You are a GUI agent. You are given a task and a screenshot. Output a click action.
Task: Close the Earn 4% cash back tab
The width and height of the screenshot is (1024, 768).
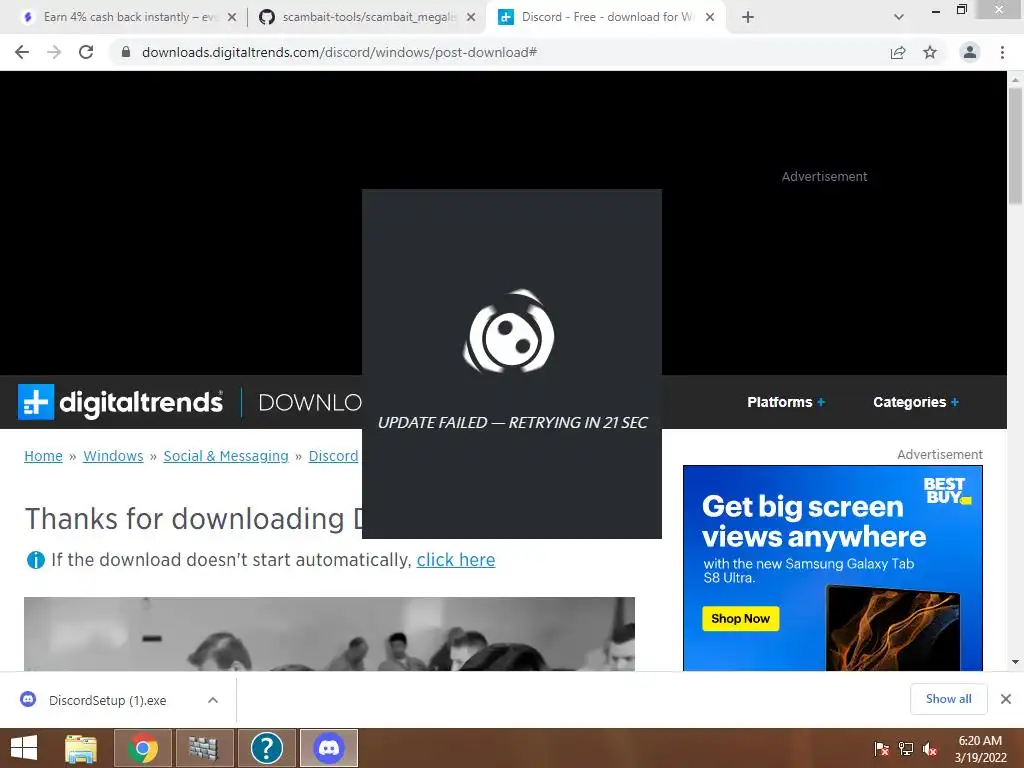coord(232,17)
